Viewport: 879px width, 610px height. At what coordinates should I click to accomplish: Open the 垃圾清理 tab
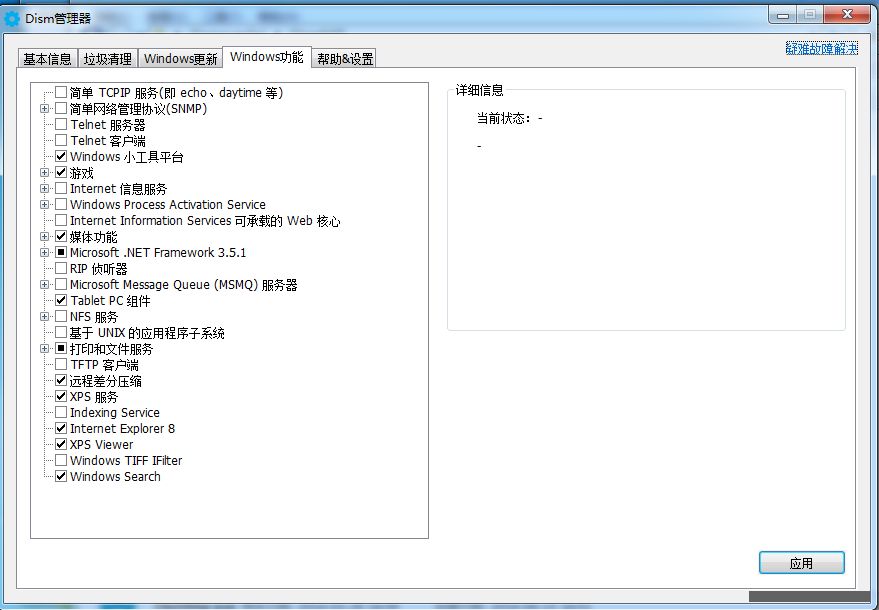[108, 59]
